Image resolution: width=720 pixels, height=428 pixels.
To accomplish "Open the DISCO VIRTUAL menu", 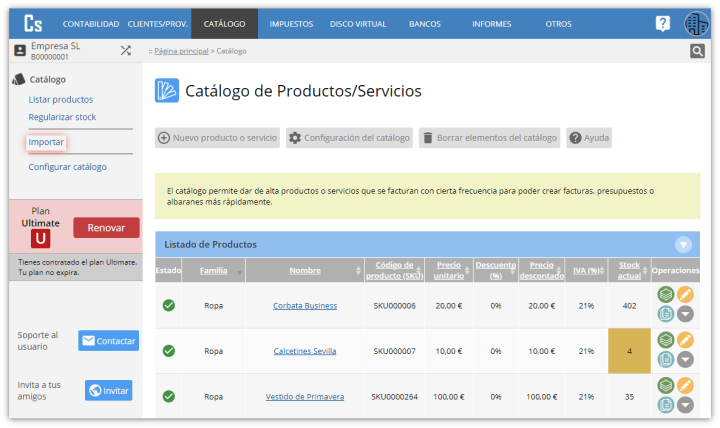I will click(358, 24).
